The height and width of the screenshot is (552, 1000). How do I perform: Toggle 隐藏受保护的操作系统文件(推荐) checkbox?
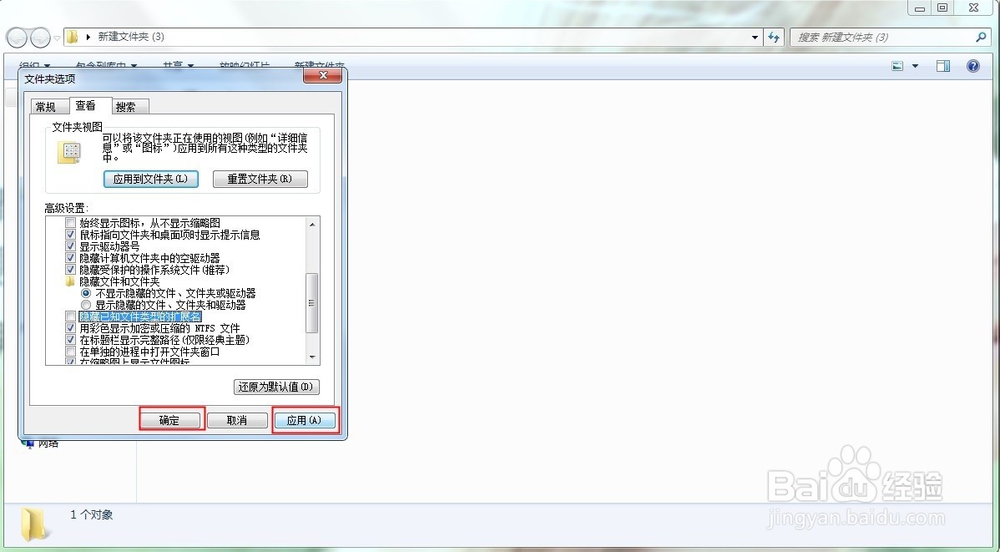click(x=71, y=270)
